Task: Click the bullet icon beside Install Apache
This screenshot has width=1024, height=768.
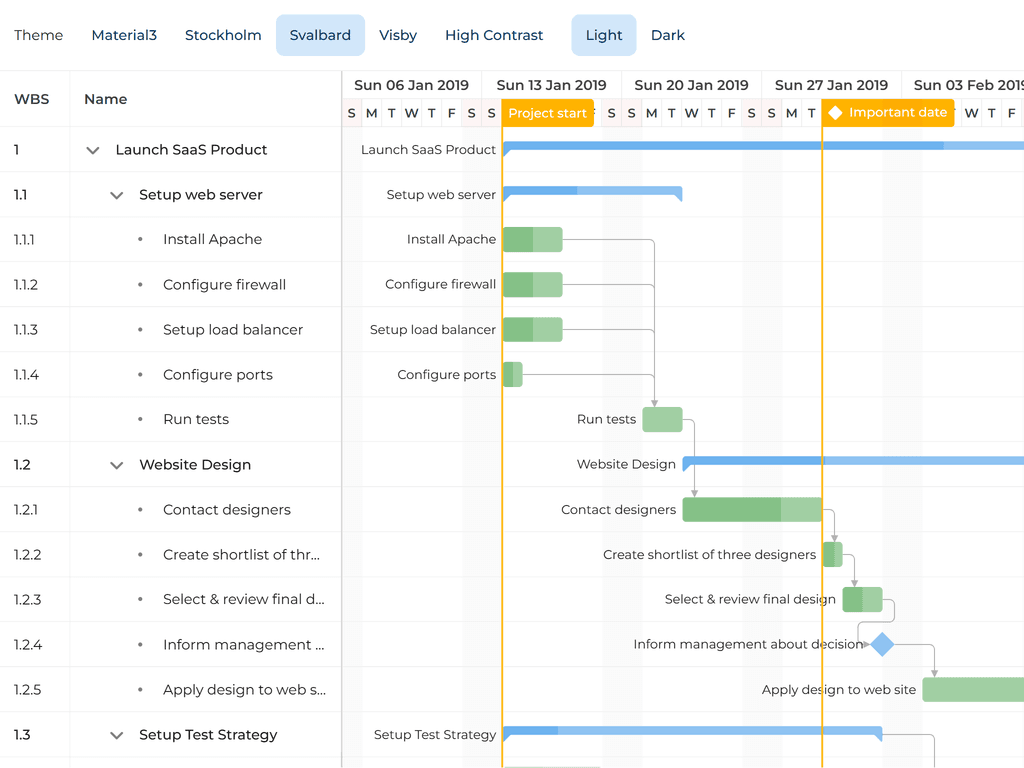Action: point(140,239)
